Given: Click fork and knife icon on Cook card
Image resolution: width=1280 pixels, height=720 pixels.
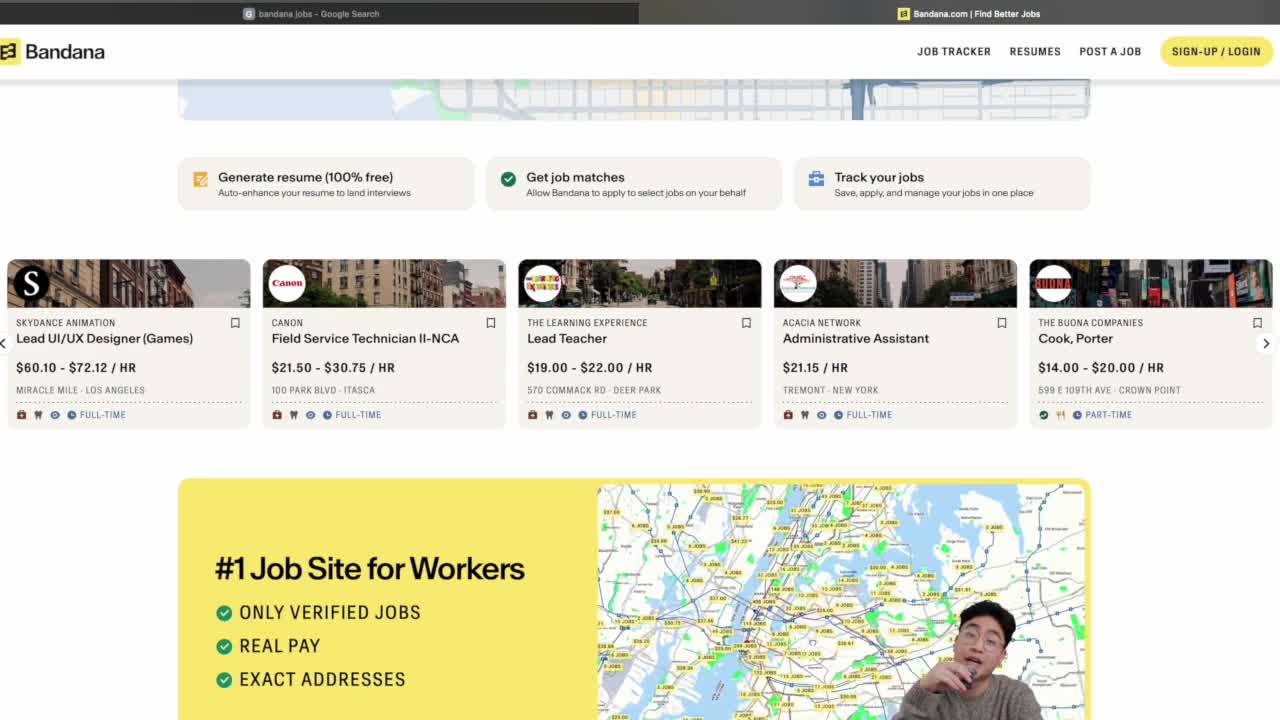Looking at the screenshot, I should (1060, 415).
